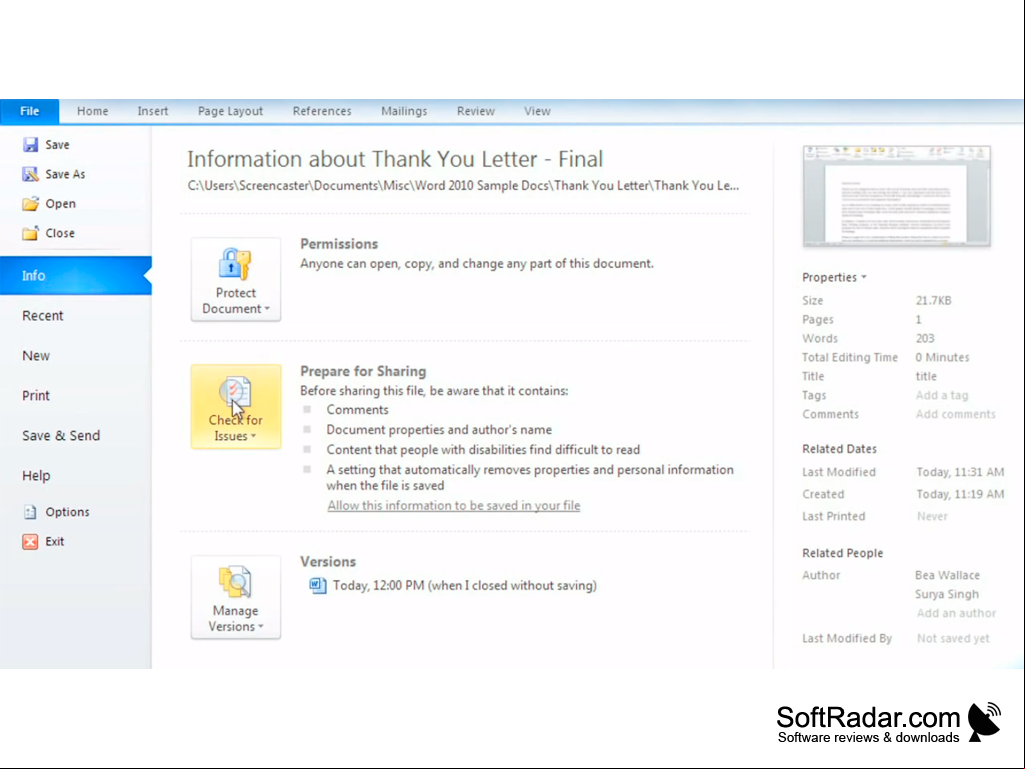Choose New in the backstage menu

[x=36, y=356]
